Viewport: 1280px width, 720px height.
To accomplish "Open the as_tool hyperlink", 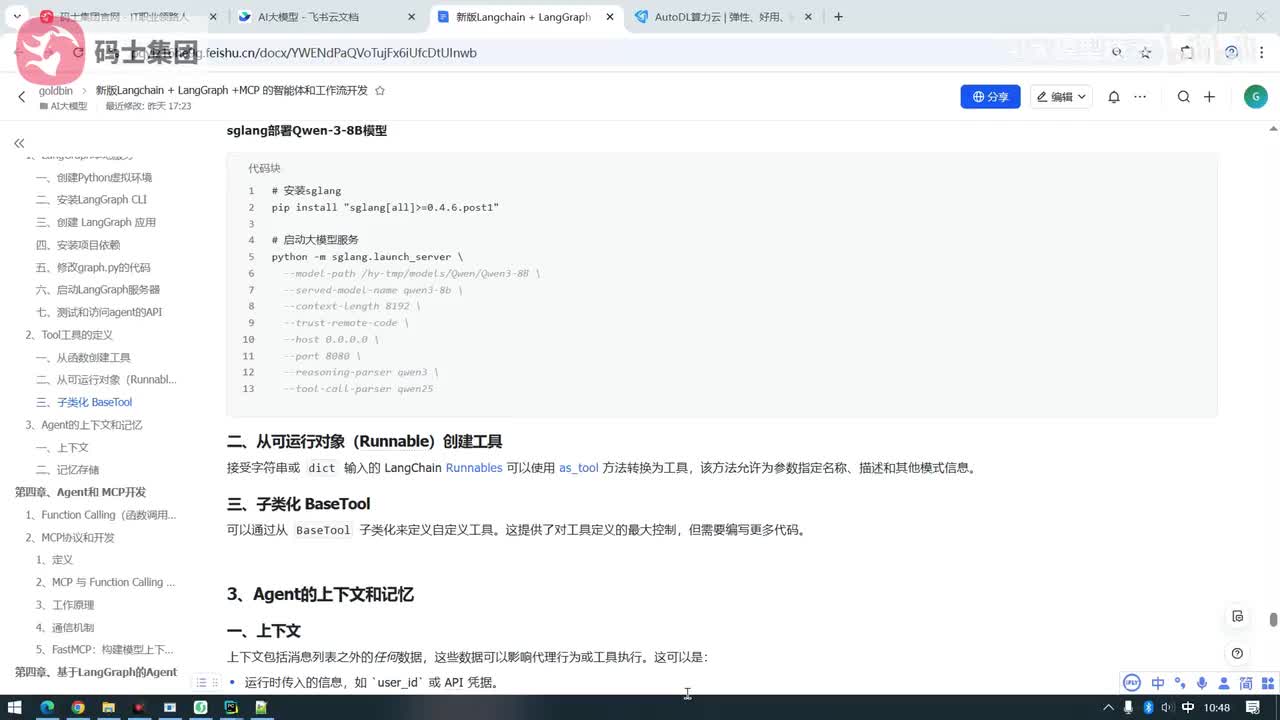I will click(x=579, y=468).
